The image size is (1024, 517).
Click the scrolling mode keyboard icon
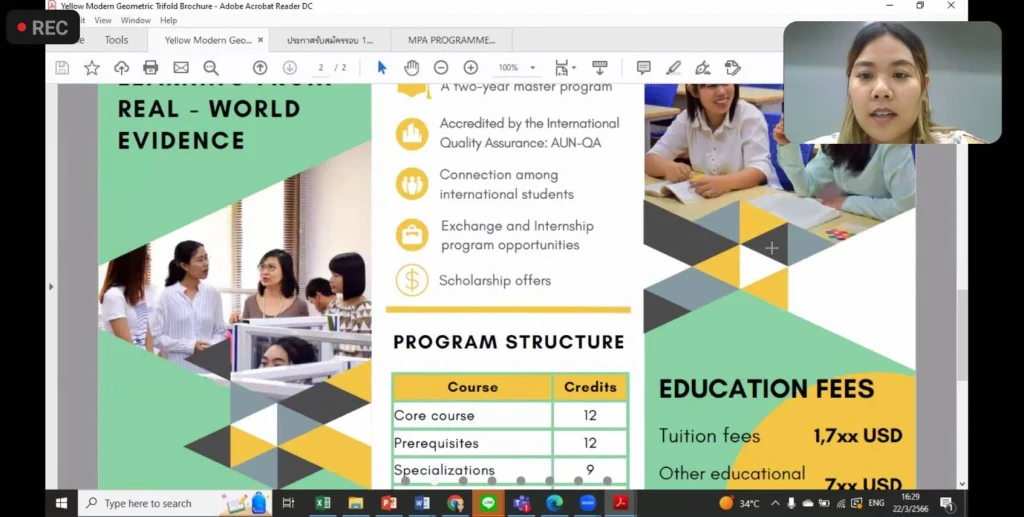click(x=600, y=67)
